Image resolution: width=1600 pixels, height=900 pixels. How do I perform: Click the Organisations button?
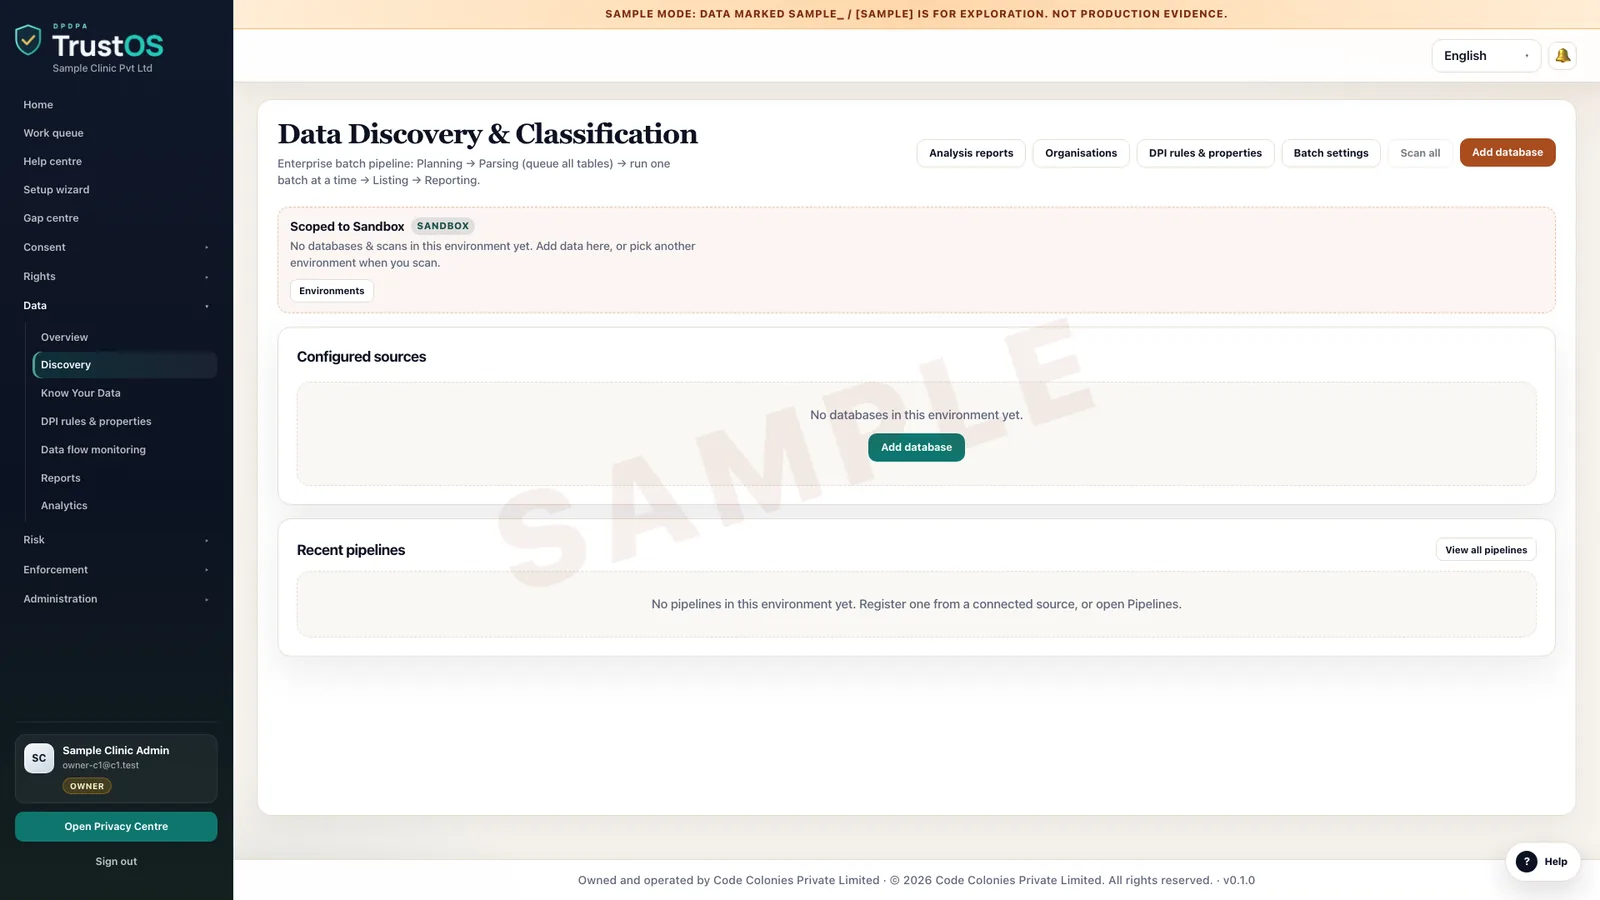coord(1081,153)
